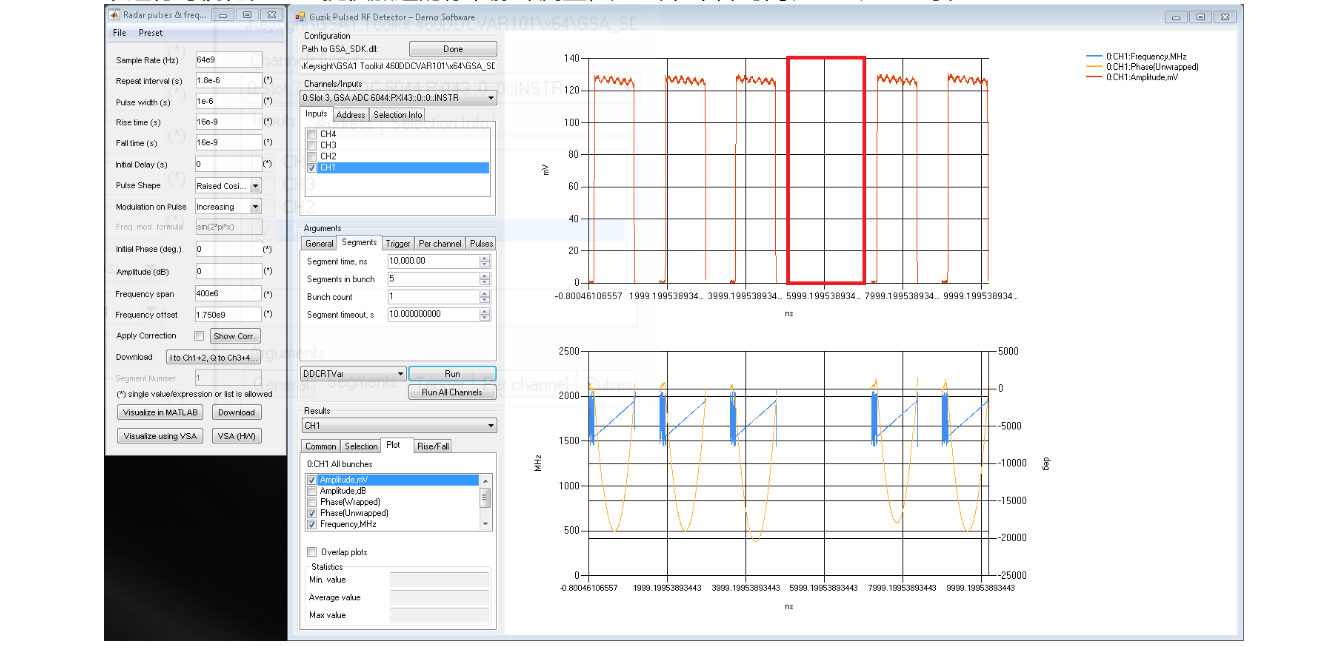Click the MATLAB icon in Radar pulses title bar
This screenshot has width=1343, height=646.
tap(115, 15)
